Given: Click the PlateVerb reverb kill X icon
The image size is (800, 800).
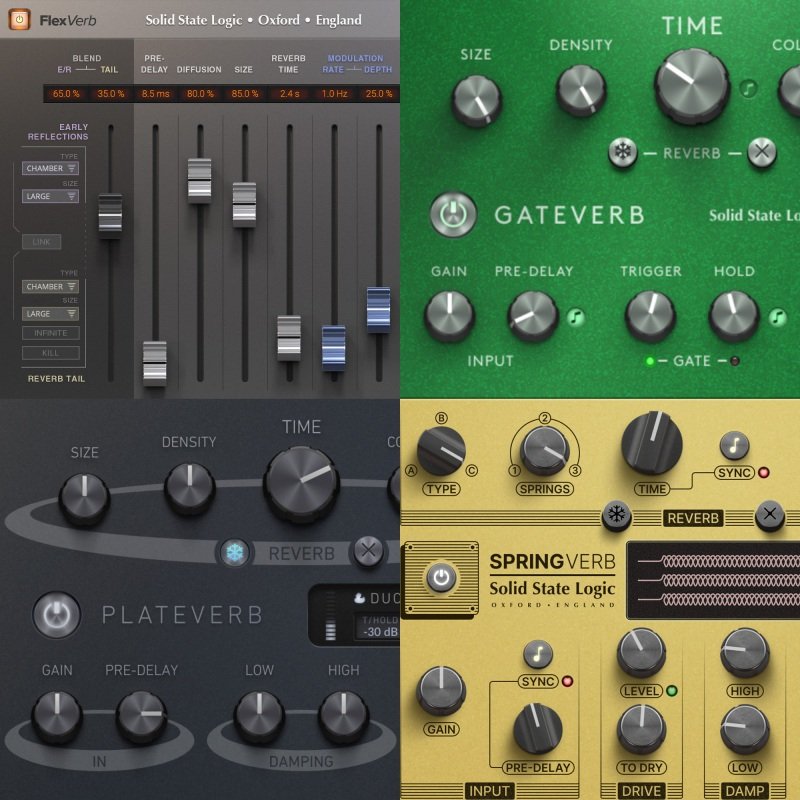Looking at the screenshot, I should tap(368, 551).
